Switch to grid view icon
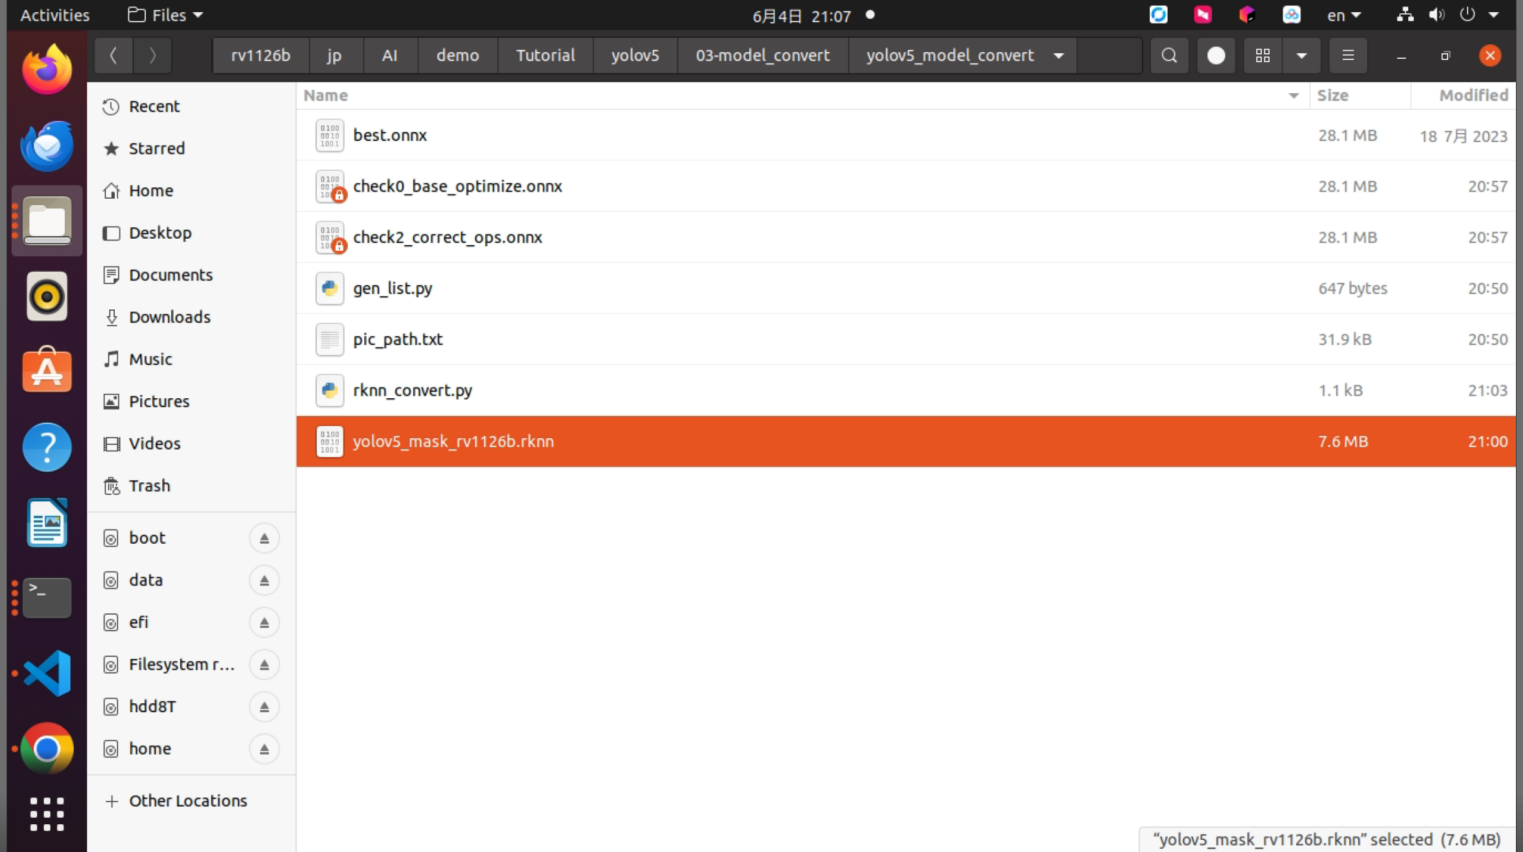This screenshot has width=1523, height=852. pyautogui.click(x=1263, y=56)
